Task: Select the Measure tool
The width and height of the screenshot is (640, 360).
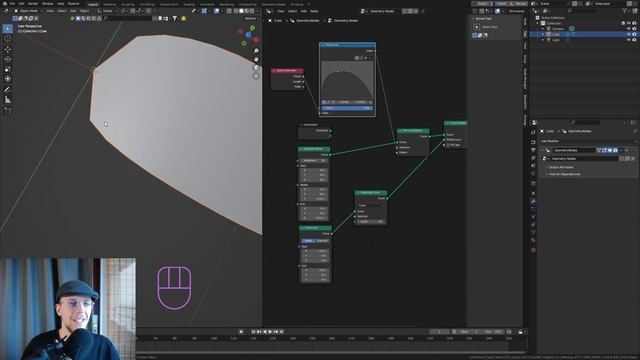Action: [x=8, y=100]
